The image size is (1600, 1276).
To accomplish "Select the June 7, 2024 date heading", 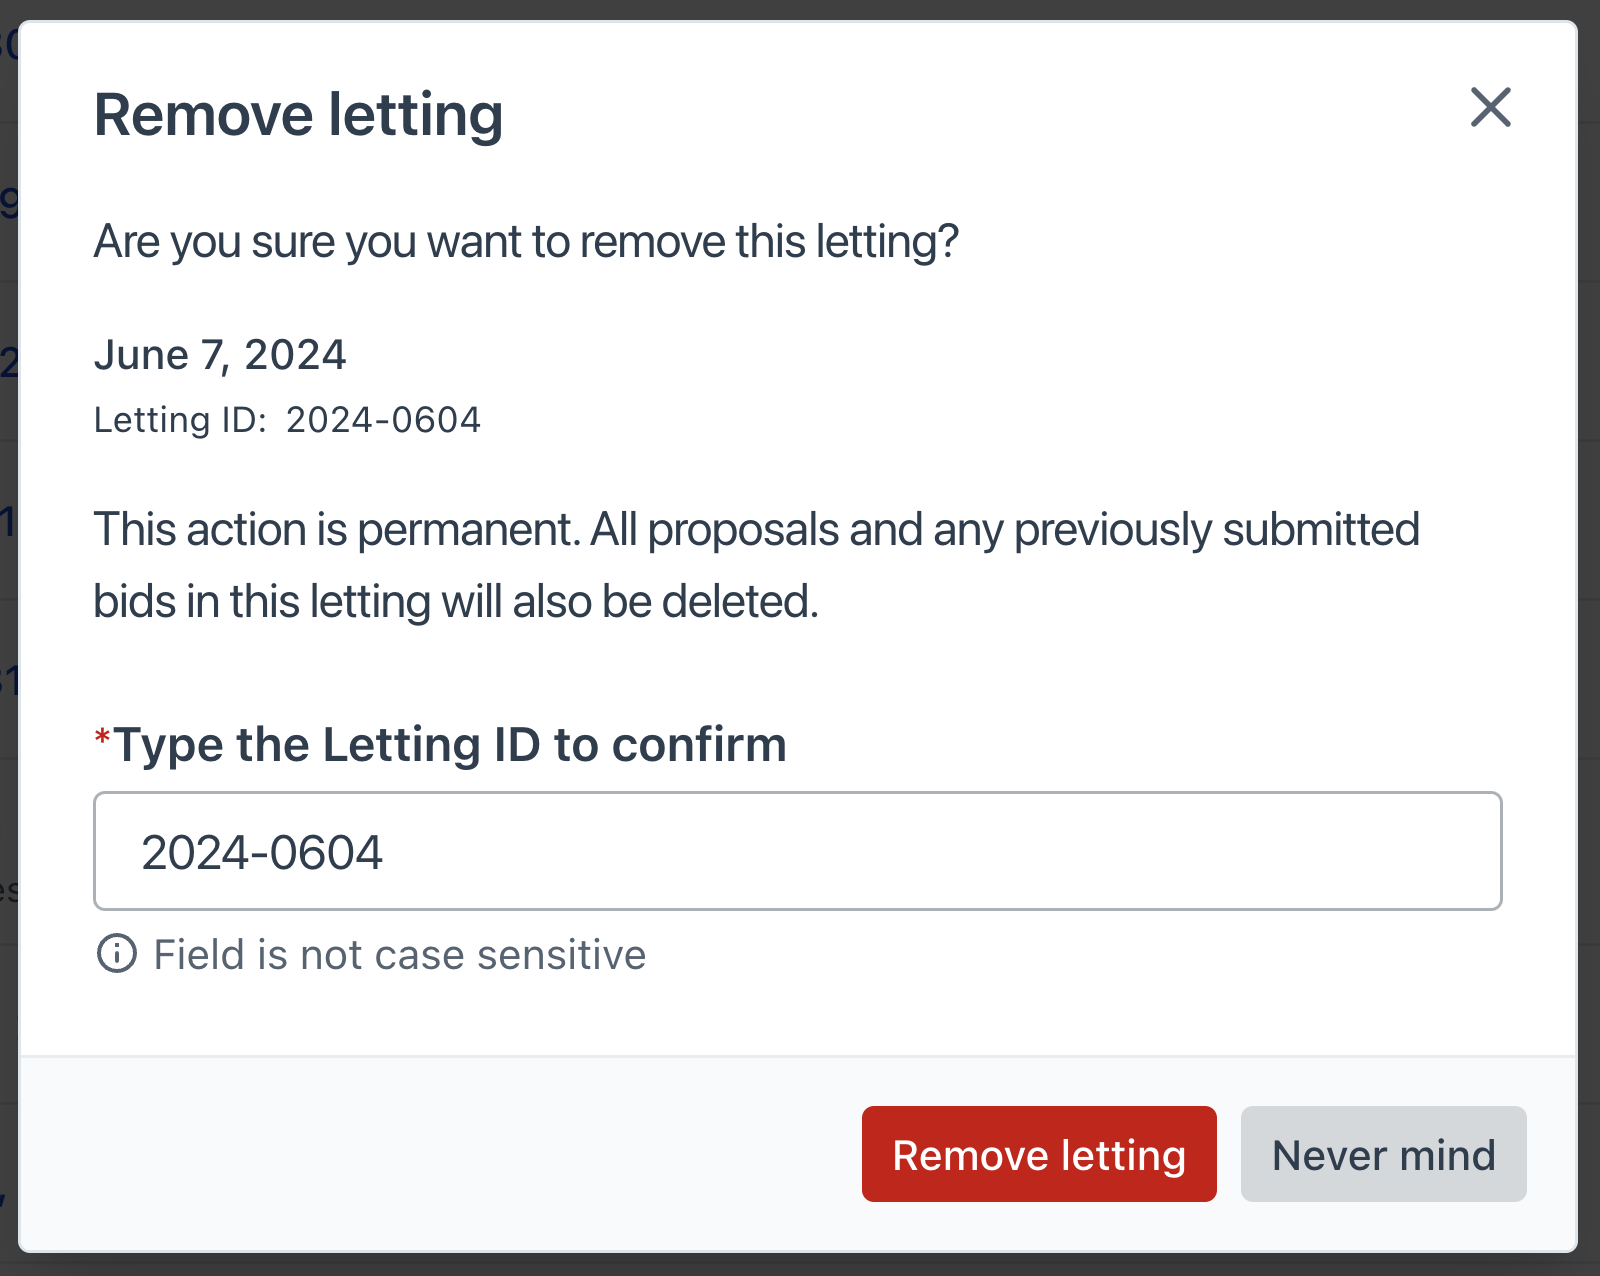I will click(x=220, y=355).
